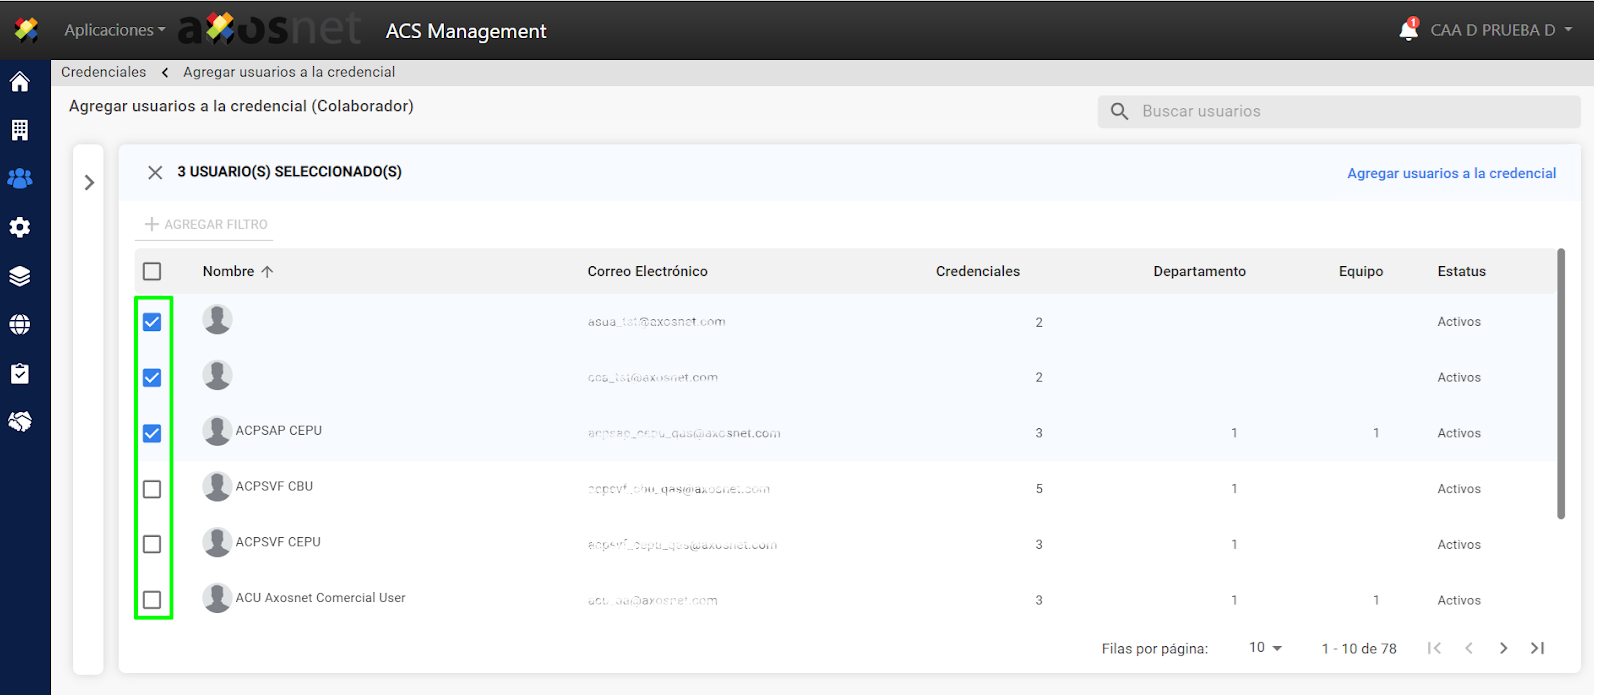The height and width of the screenshot is (696, 1598).
Task: Open the globe icon in sidebar
Action: pyautogui.click(x=20, y=324)
